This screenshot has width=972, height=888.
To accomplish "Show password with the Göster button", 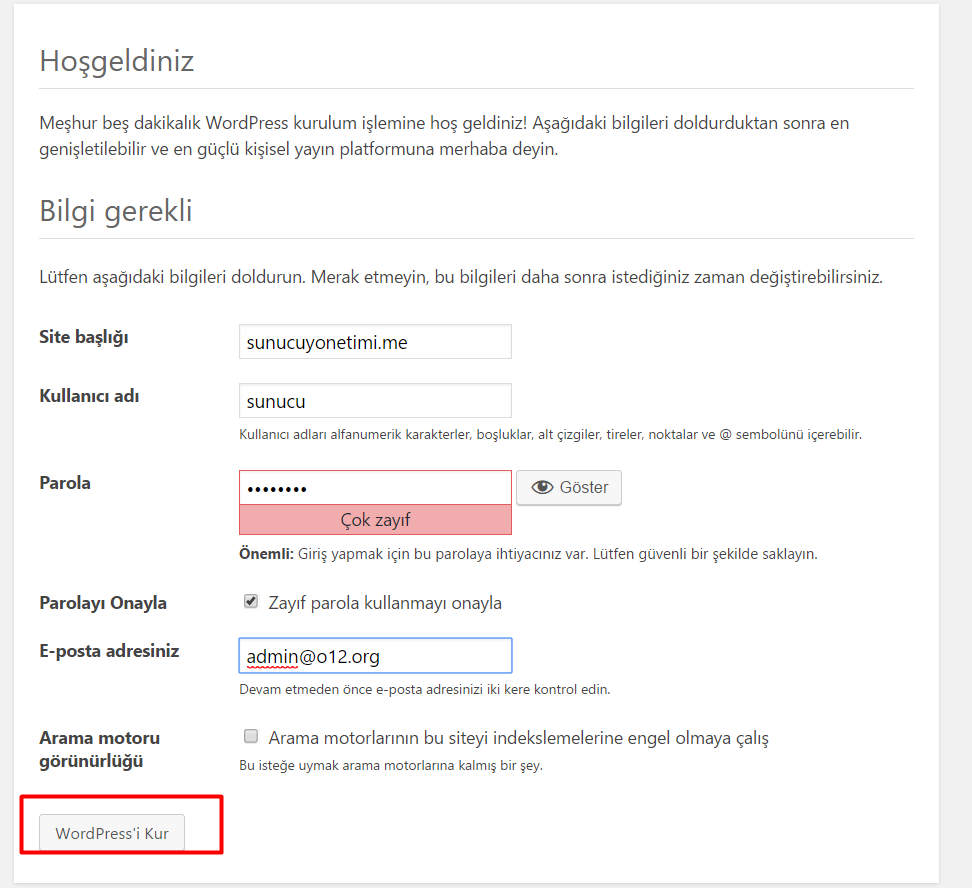I will tap(569, 487).
